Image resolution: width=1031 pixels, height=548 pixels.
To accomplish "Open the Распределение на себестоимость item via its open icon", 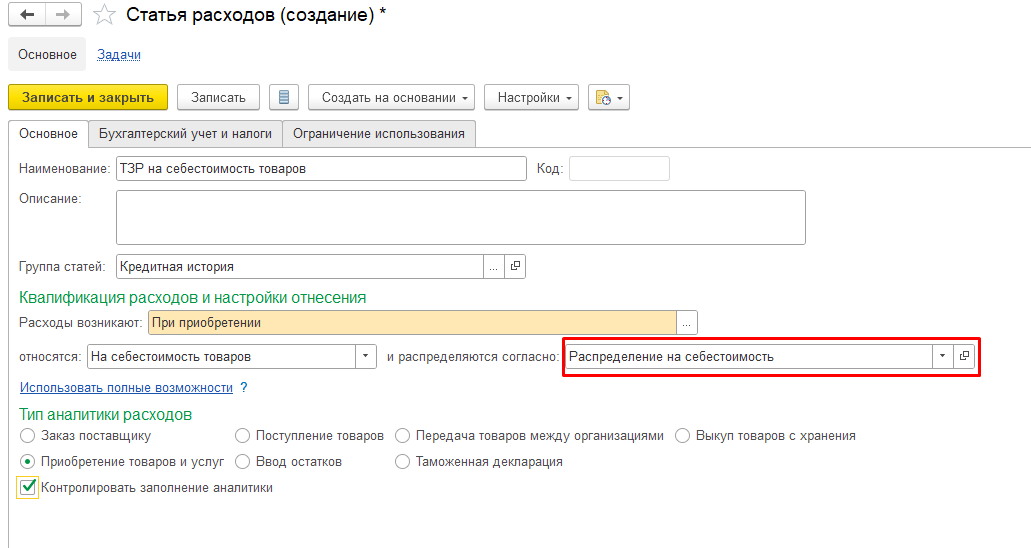I will 964,356.
